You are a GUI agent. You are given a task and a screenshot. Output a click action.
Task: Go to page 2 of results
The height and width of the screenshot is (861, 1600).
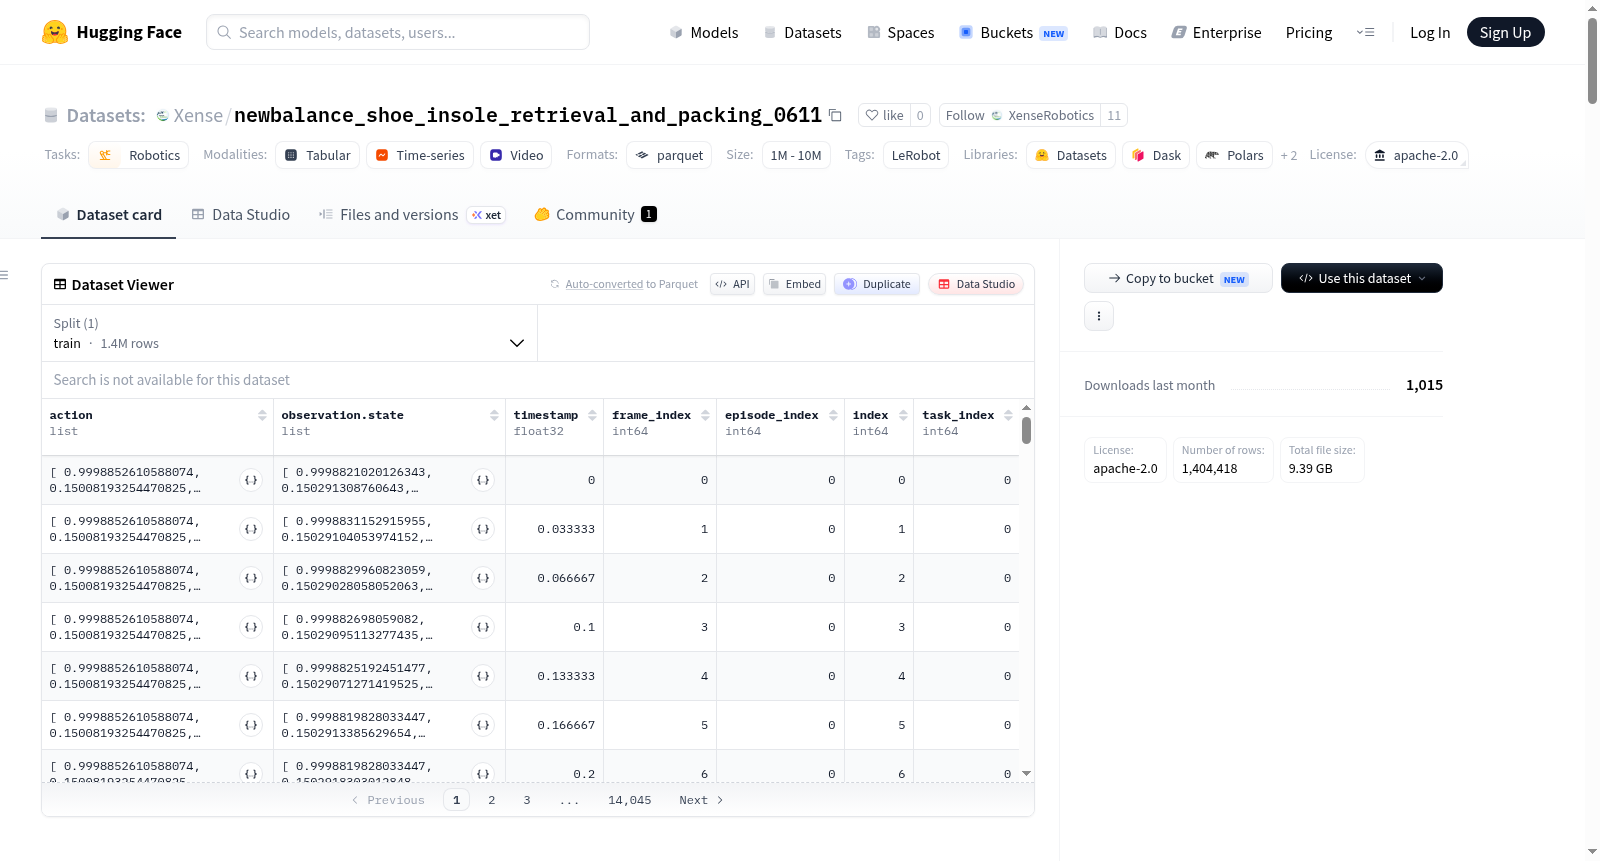click(492, 800)
